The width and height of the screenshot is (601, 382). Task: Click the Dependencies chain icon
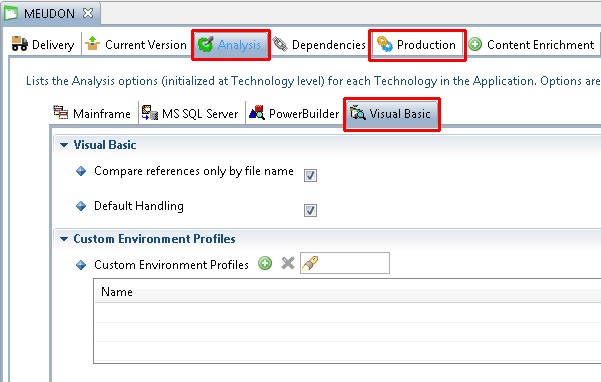click(x=280, y=44)
